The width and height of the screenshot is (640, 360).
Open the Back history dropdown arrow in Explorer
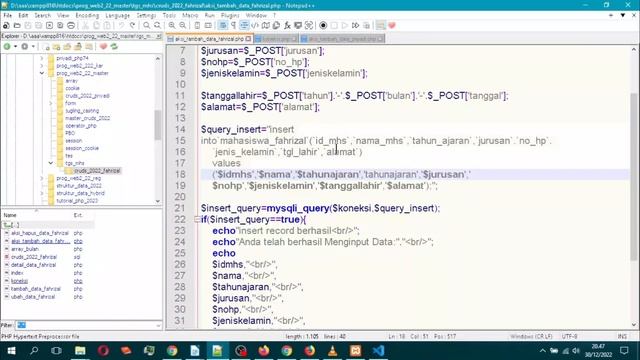pos(15,47)
